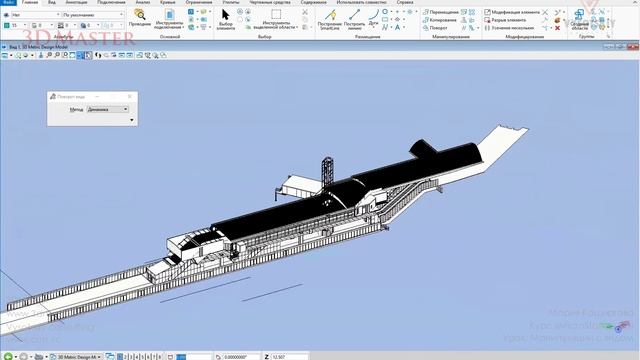Screen dimensions: 640x360
Task: Open the active color dropdown showing 15
Action: 19,25
